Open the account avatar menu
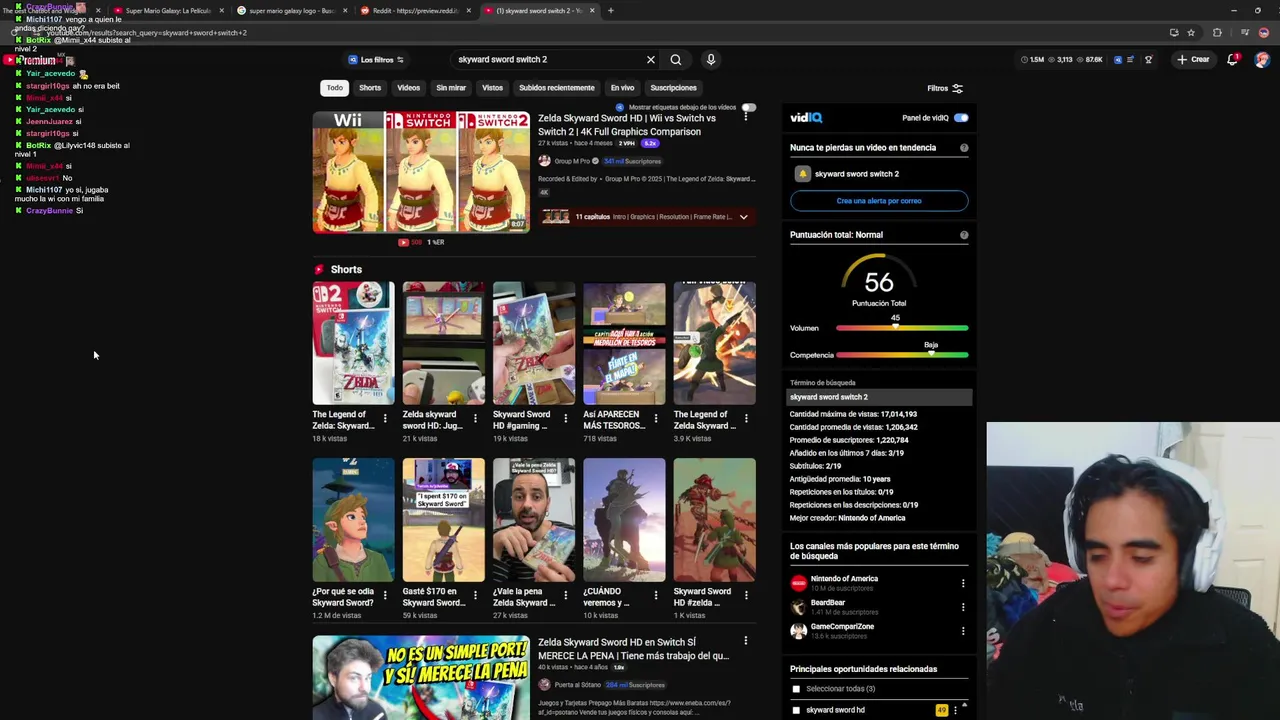1280x720 pixels. click(1262, 60)
